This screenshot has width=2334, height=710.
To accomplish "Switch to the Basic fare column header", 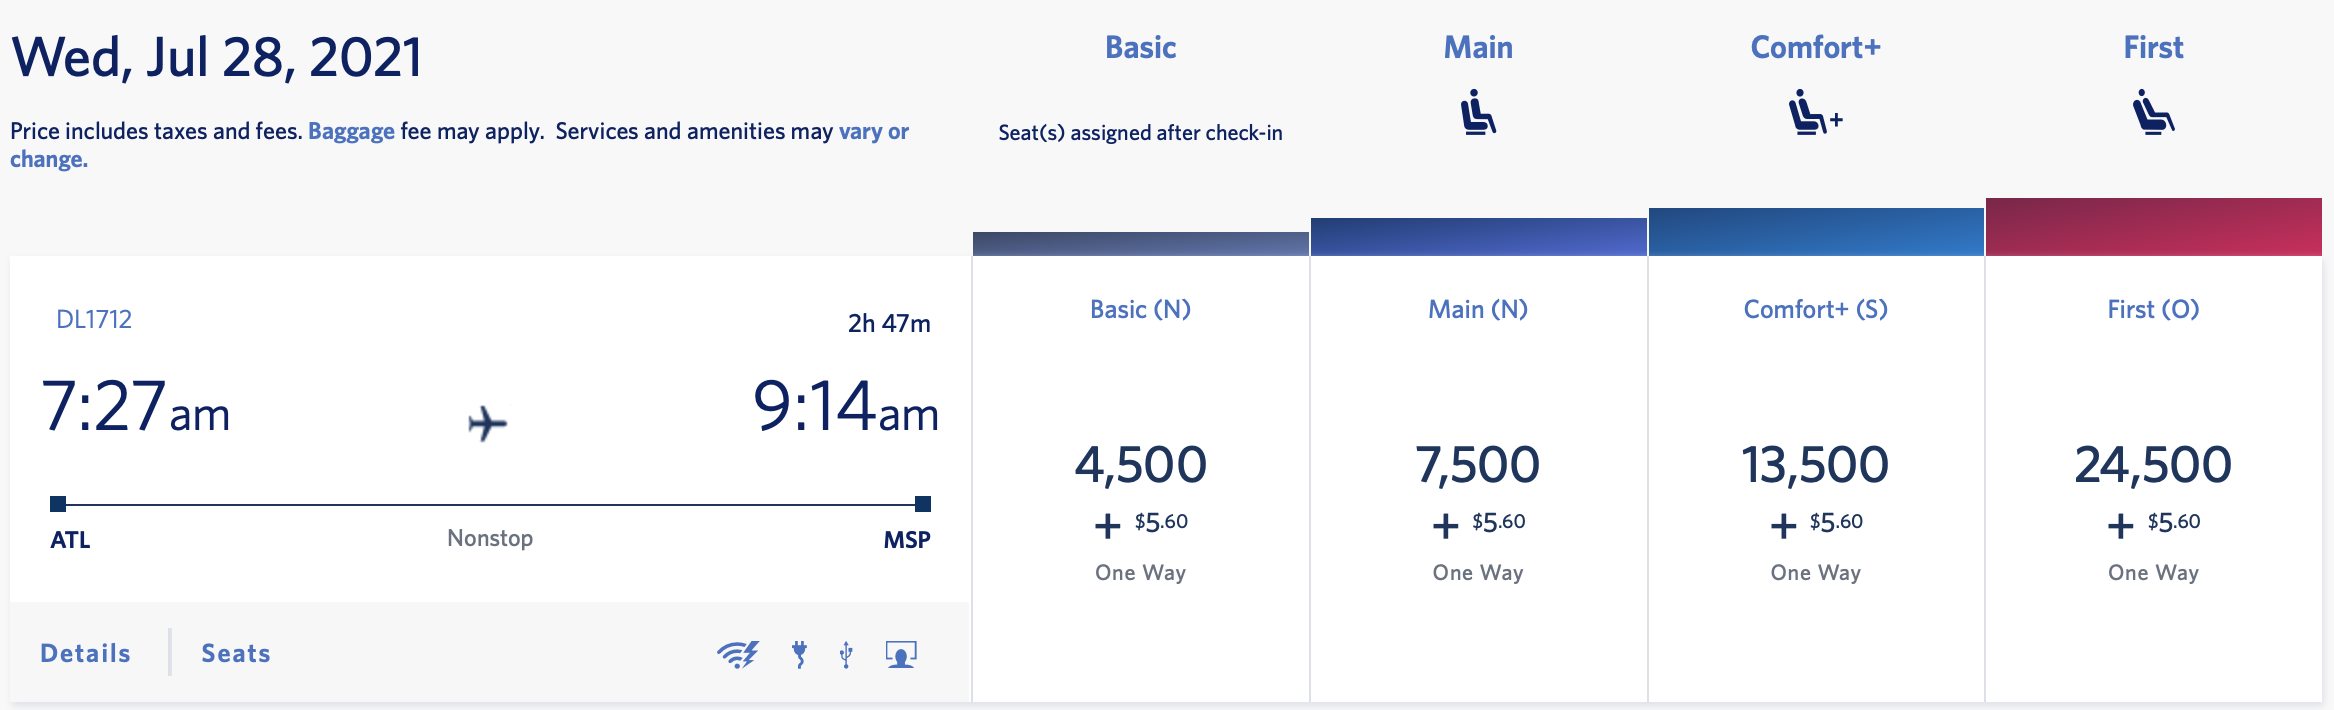I will (1139, 47).
